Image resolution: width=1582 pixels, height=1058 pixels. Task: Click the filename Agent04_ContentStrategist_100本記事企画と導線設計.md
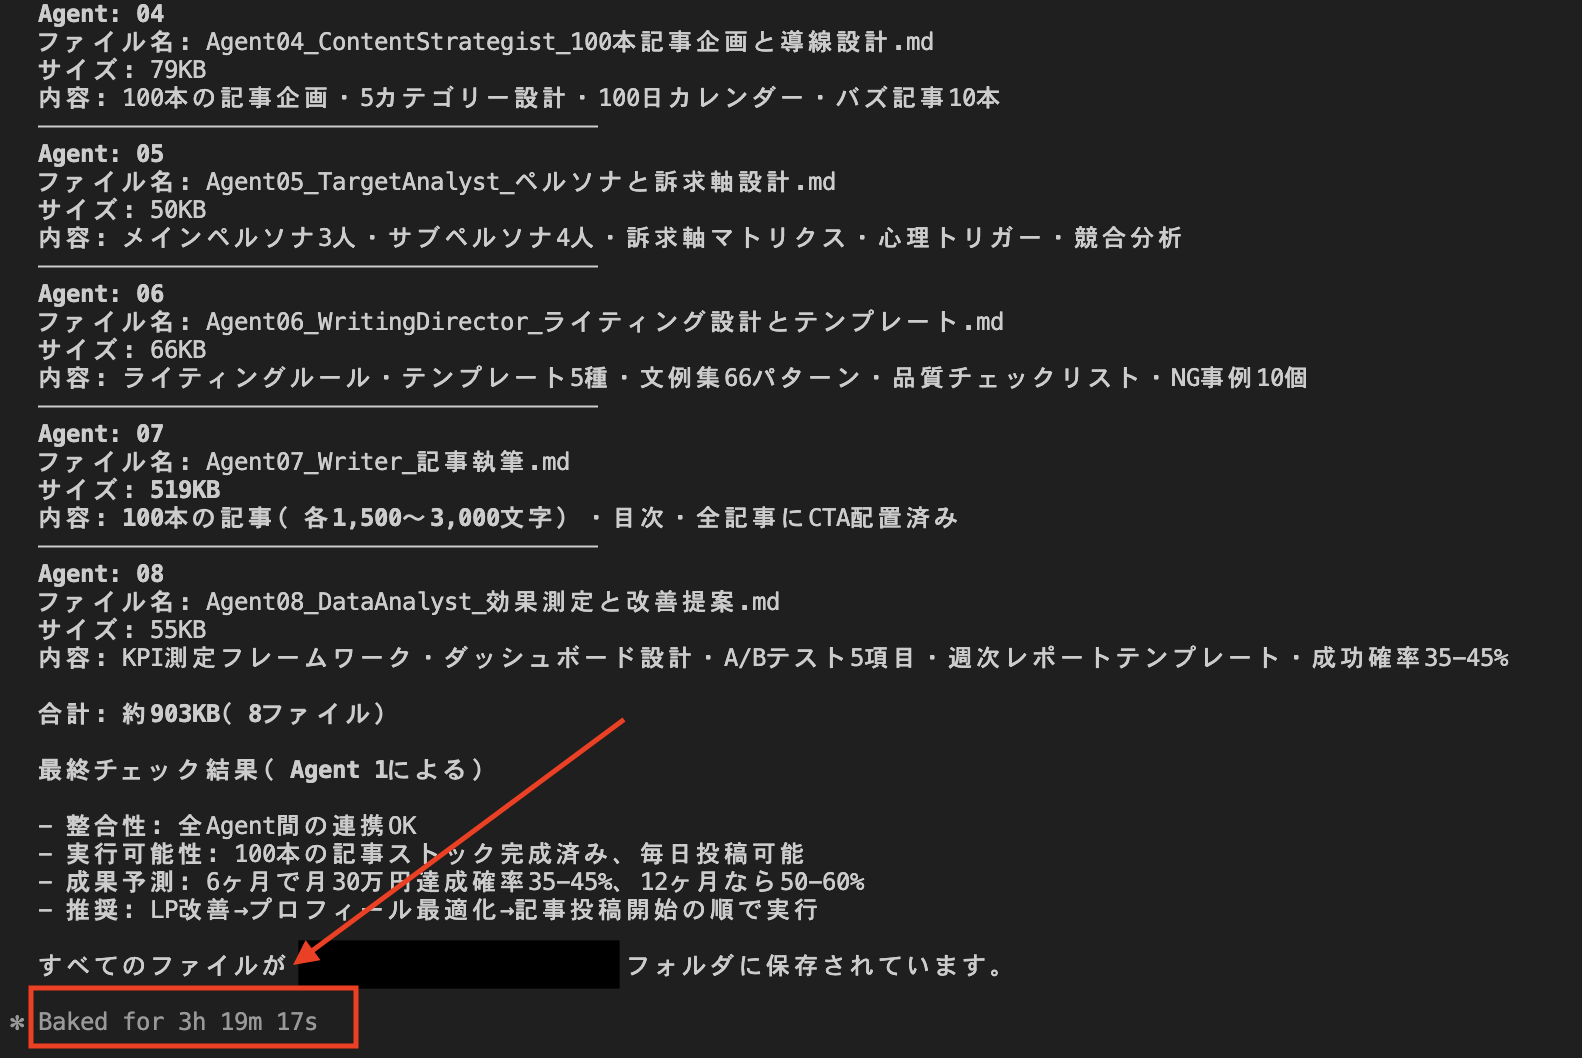(x=570, y=42)
